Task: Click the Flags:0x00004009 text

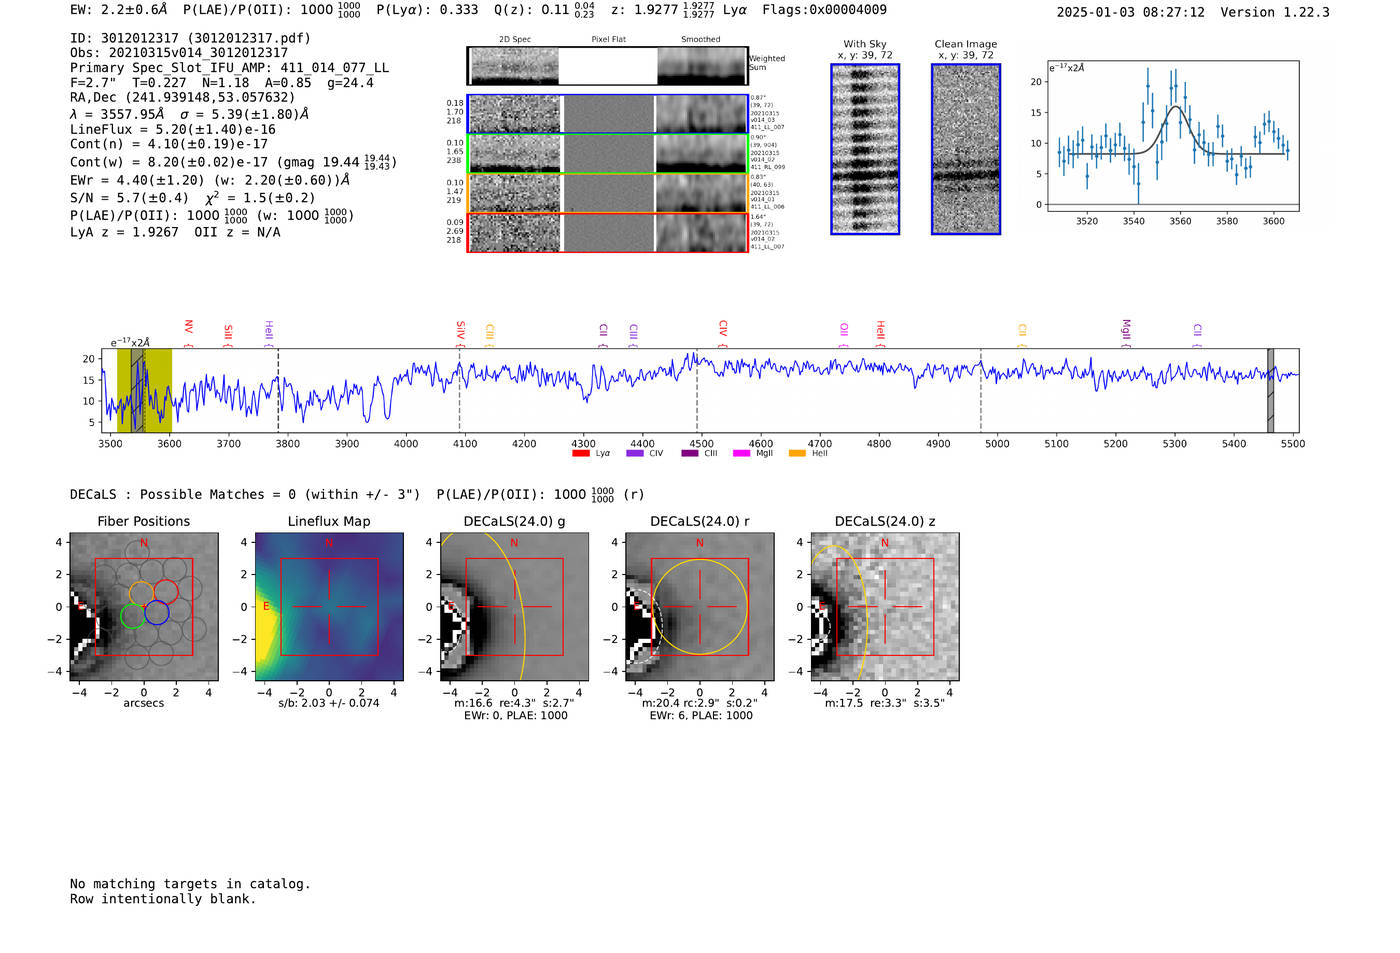Action: pyautogui.click(x=824, y=10)
